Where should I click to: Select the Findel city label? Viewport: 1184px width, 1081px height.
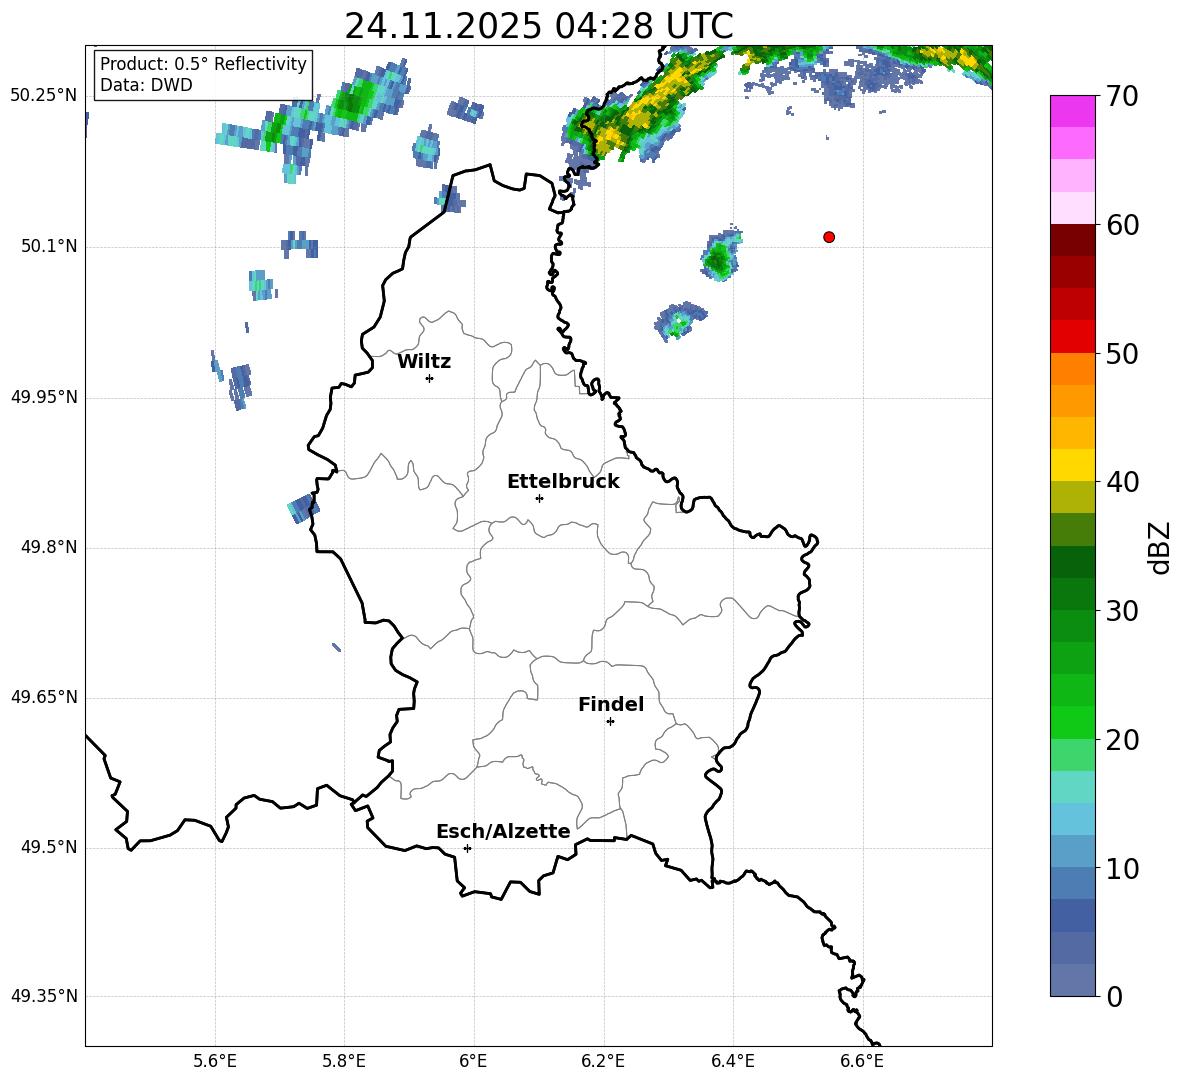point(611,704)
